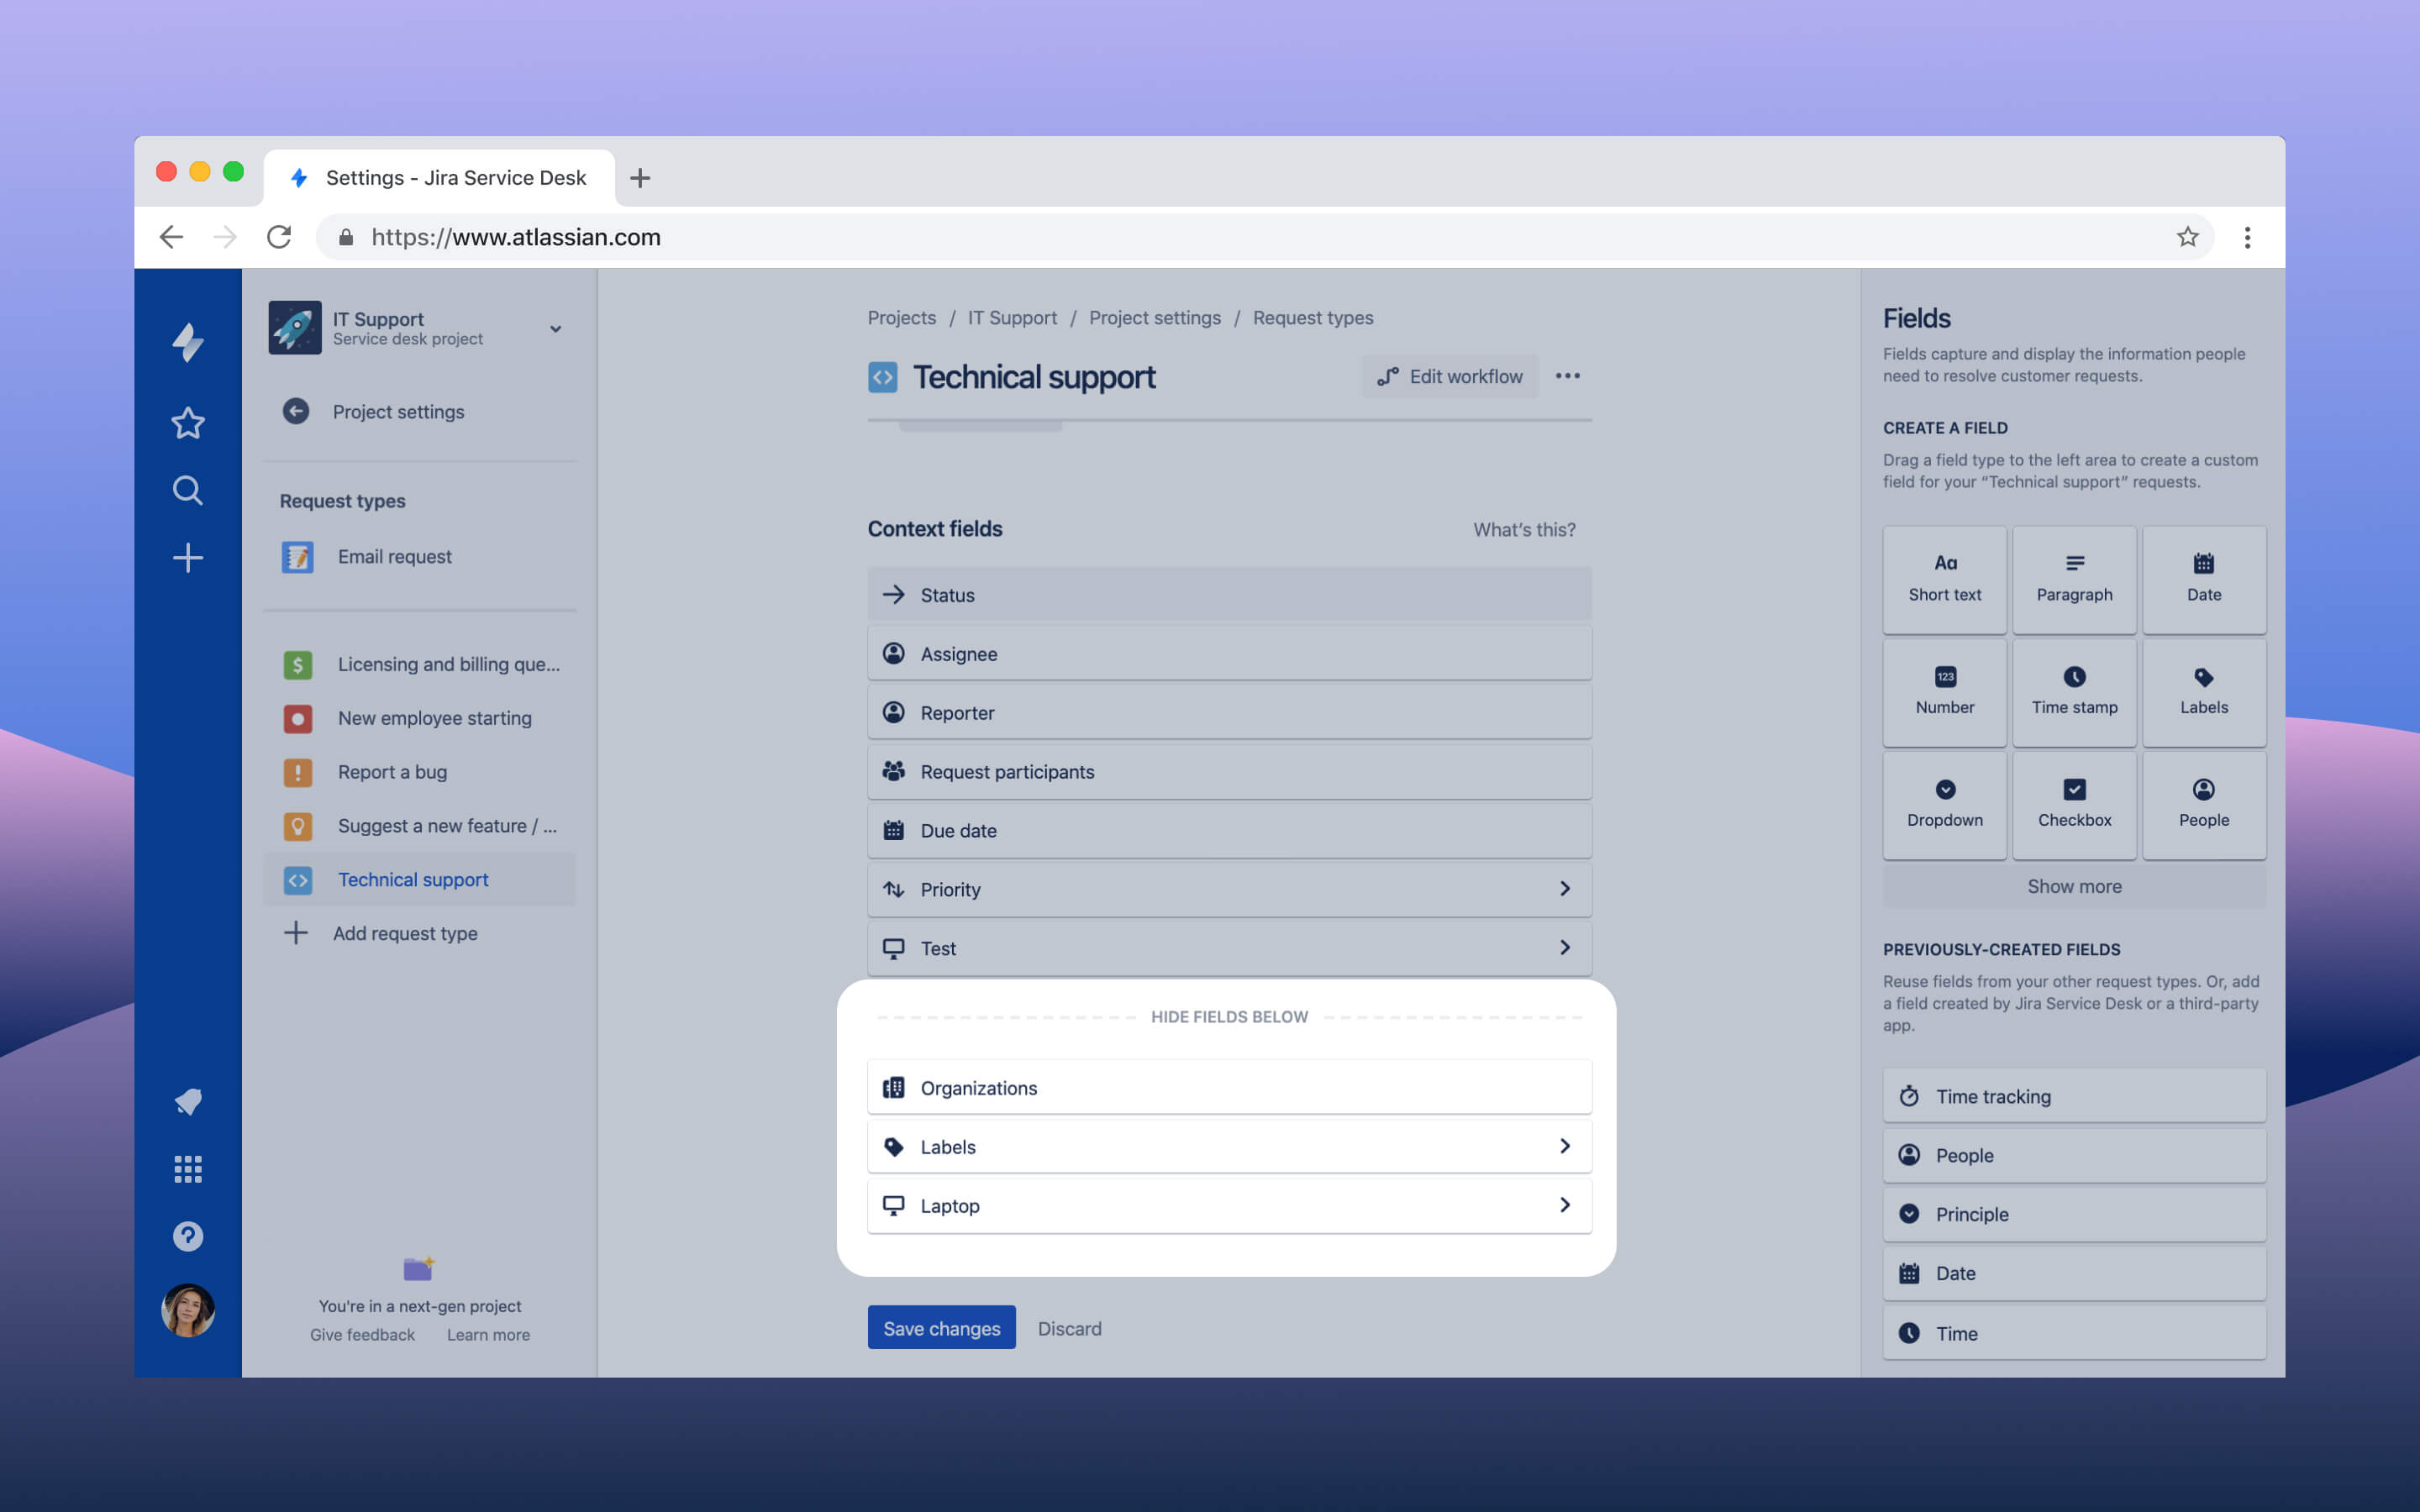
Task: Open the user profile avatar
Action: tap(188, 1310)
